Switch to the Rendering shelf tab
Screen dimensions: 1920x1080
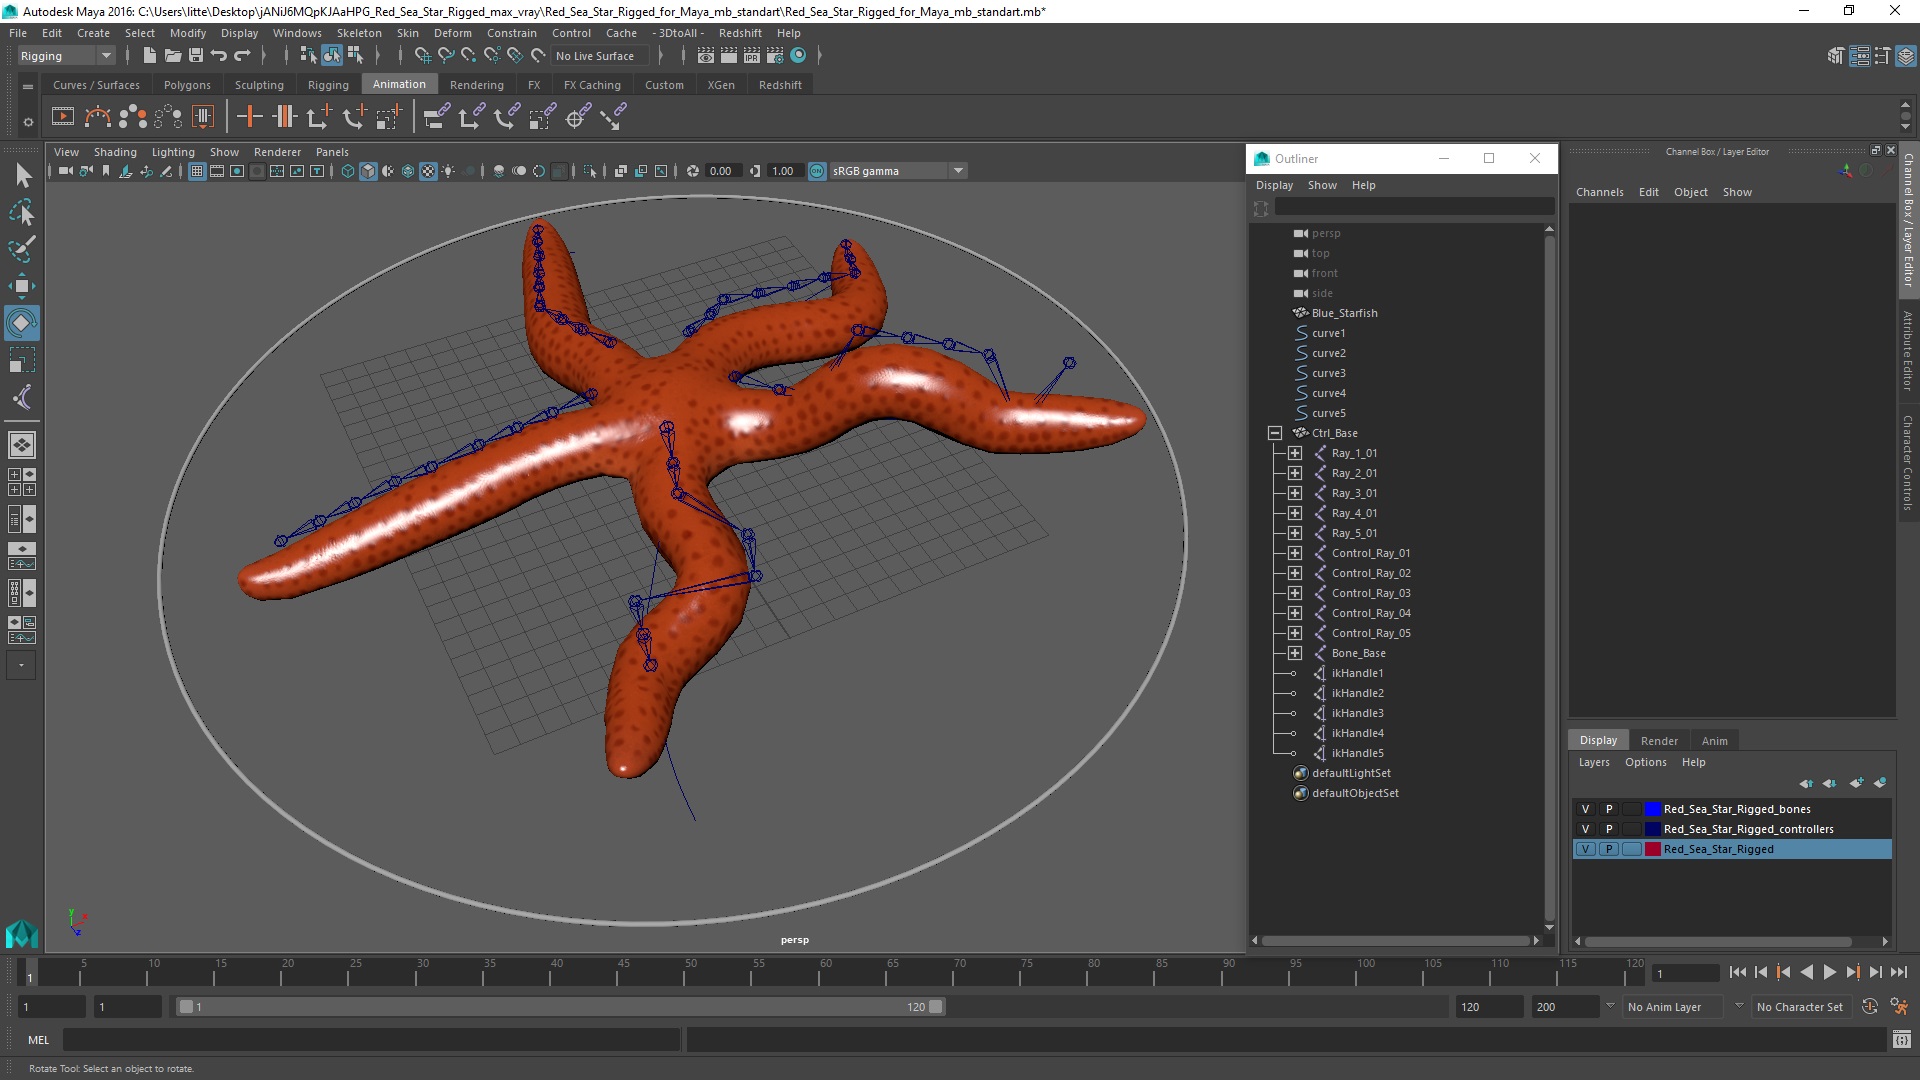(x=476, y=85)
